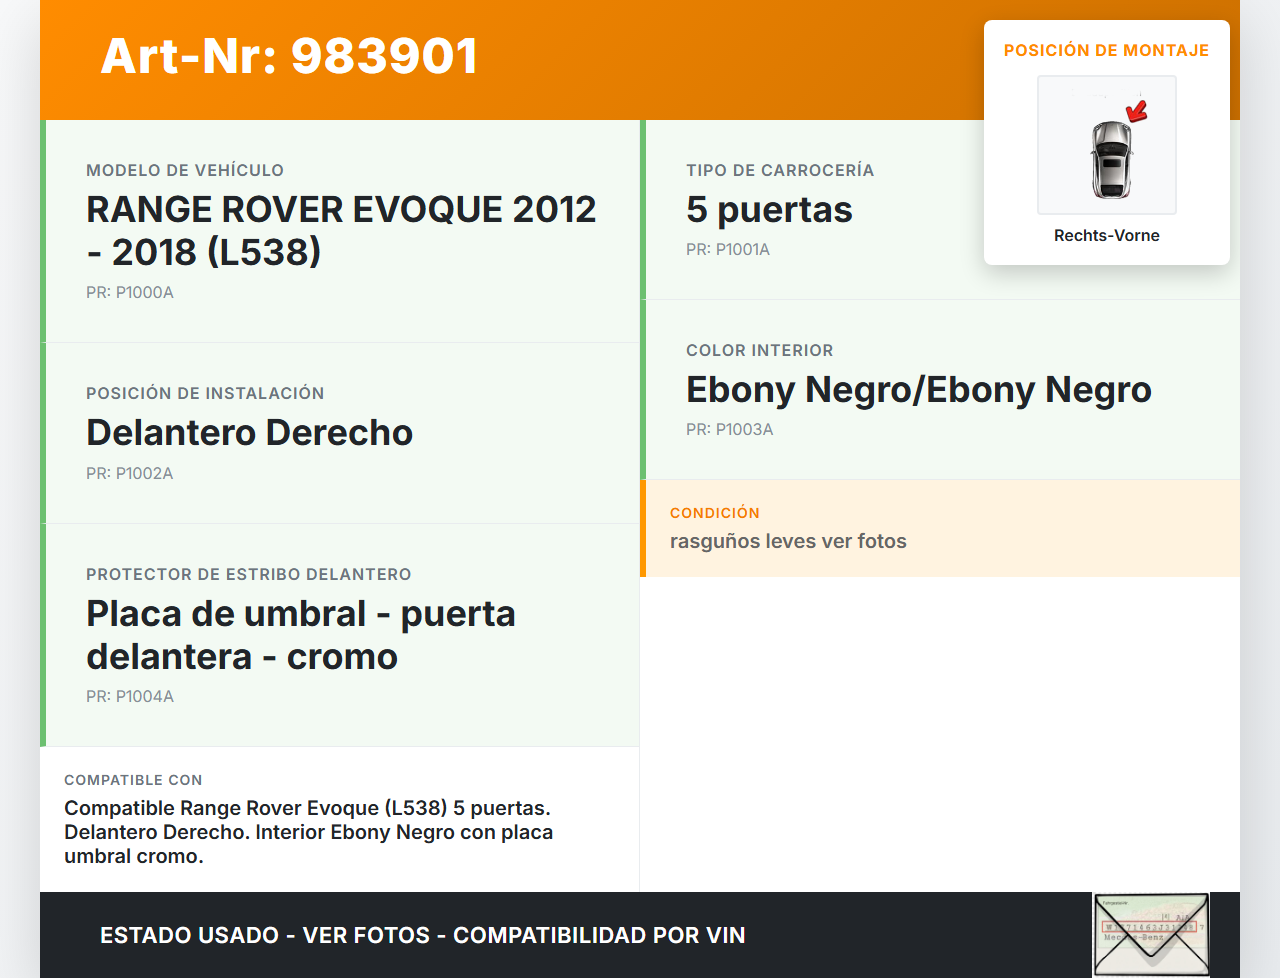Click the red arrow on the car diagram
The height and width of the screenshot is (978, 1280).
[1137, 110]
